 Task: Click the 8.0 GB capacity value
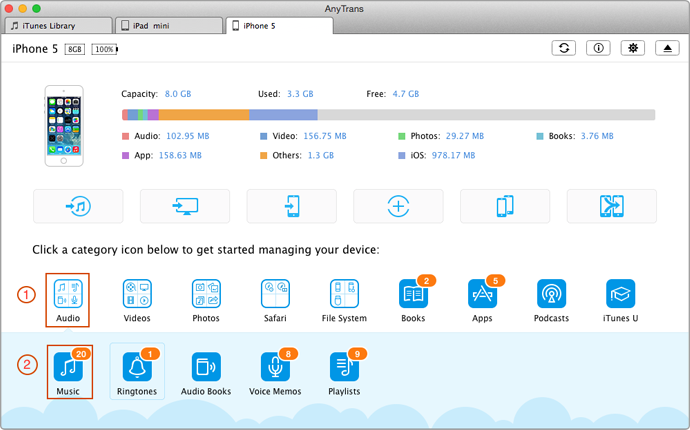[x=178, y=94]
